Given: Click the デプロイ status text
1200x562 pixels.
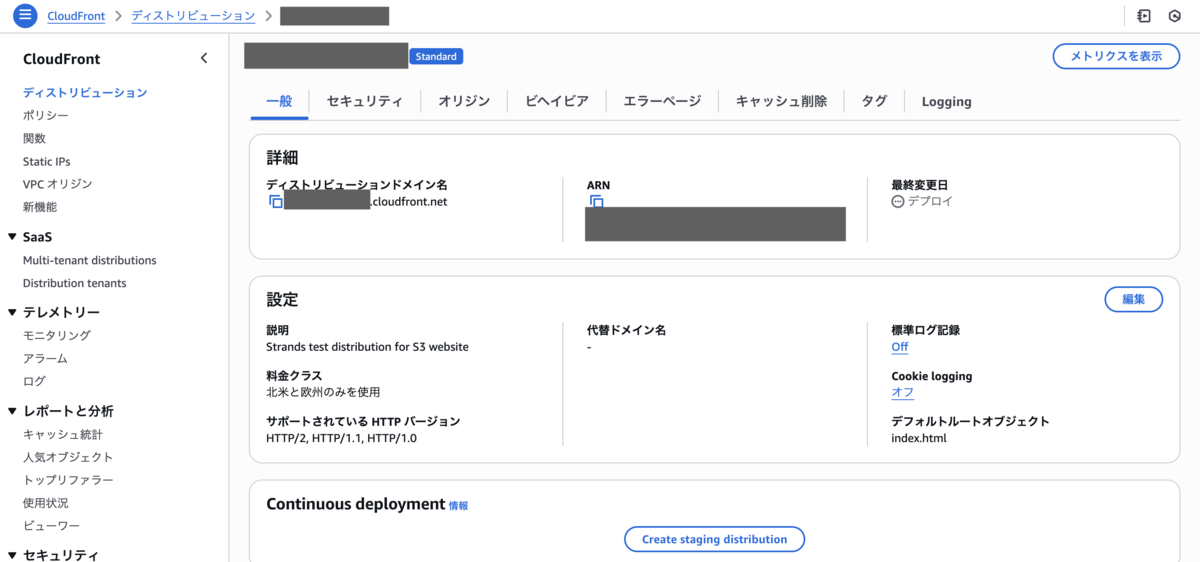Looking at the screenshot, I should [930, 201].
